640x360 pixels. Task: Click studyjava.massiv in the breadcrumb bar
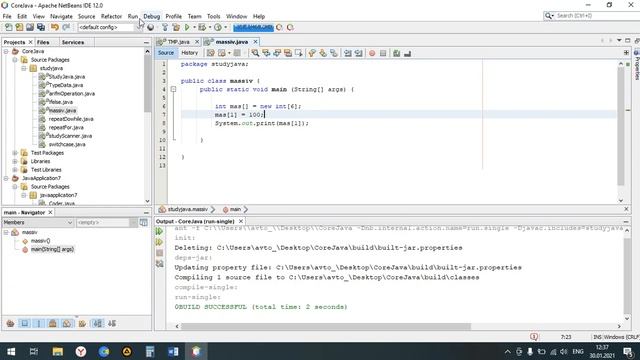188,209
